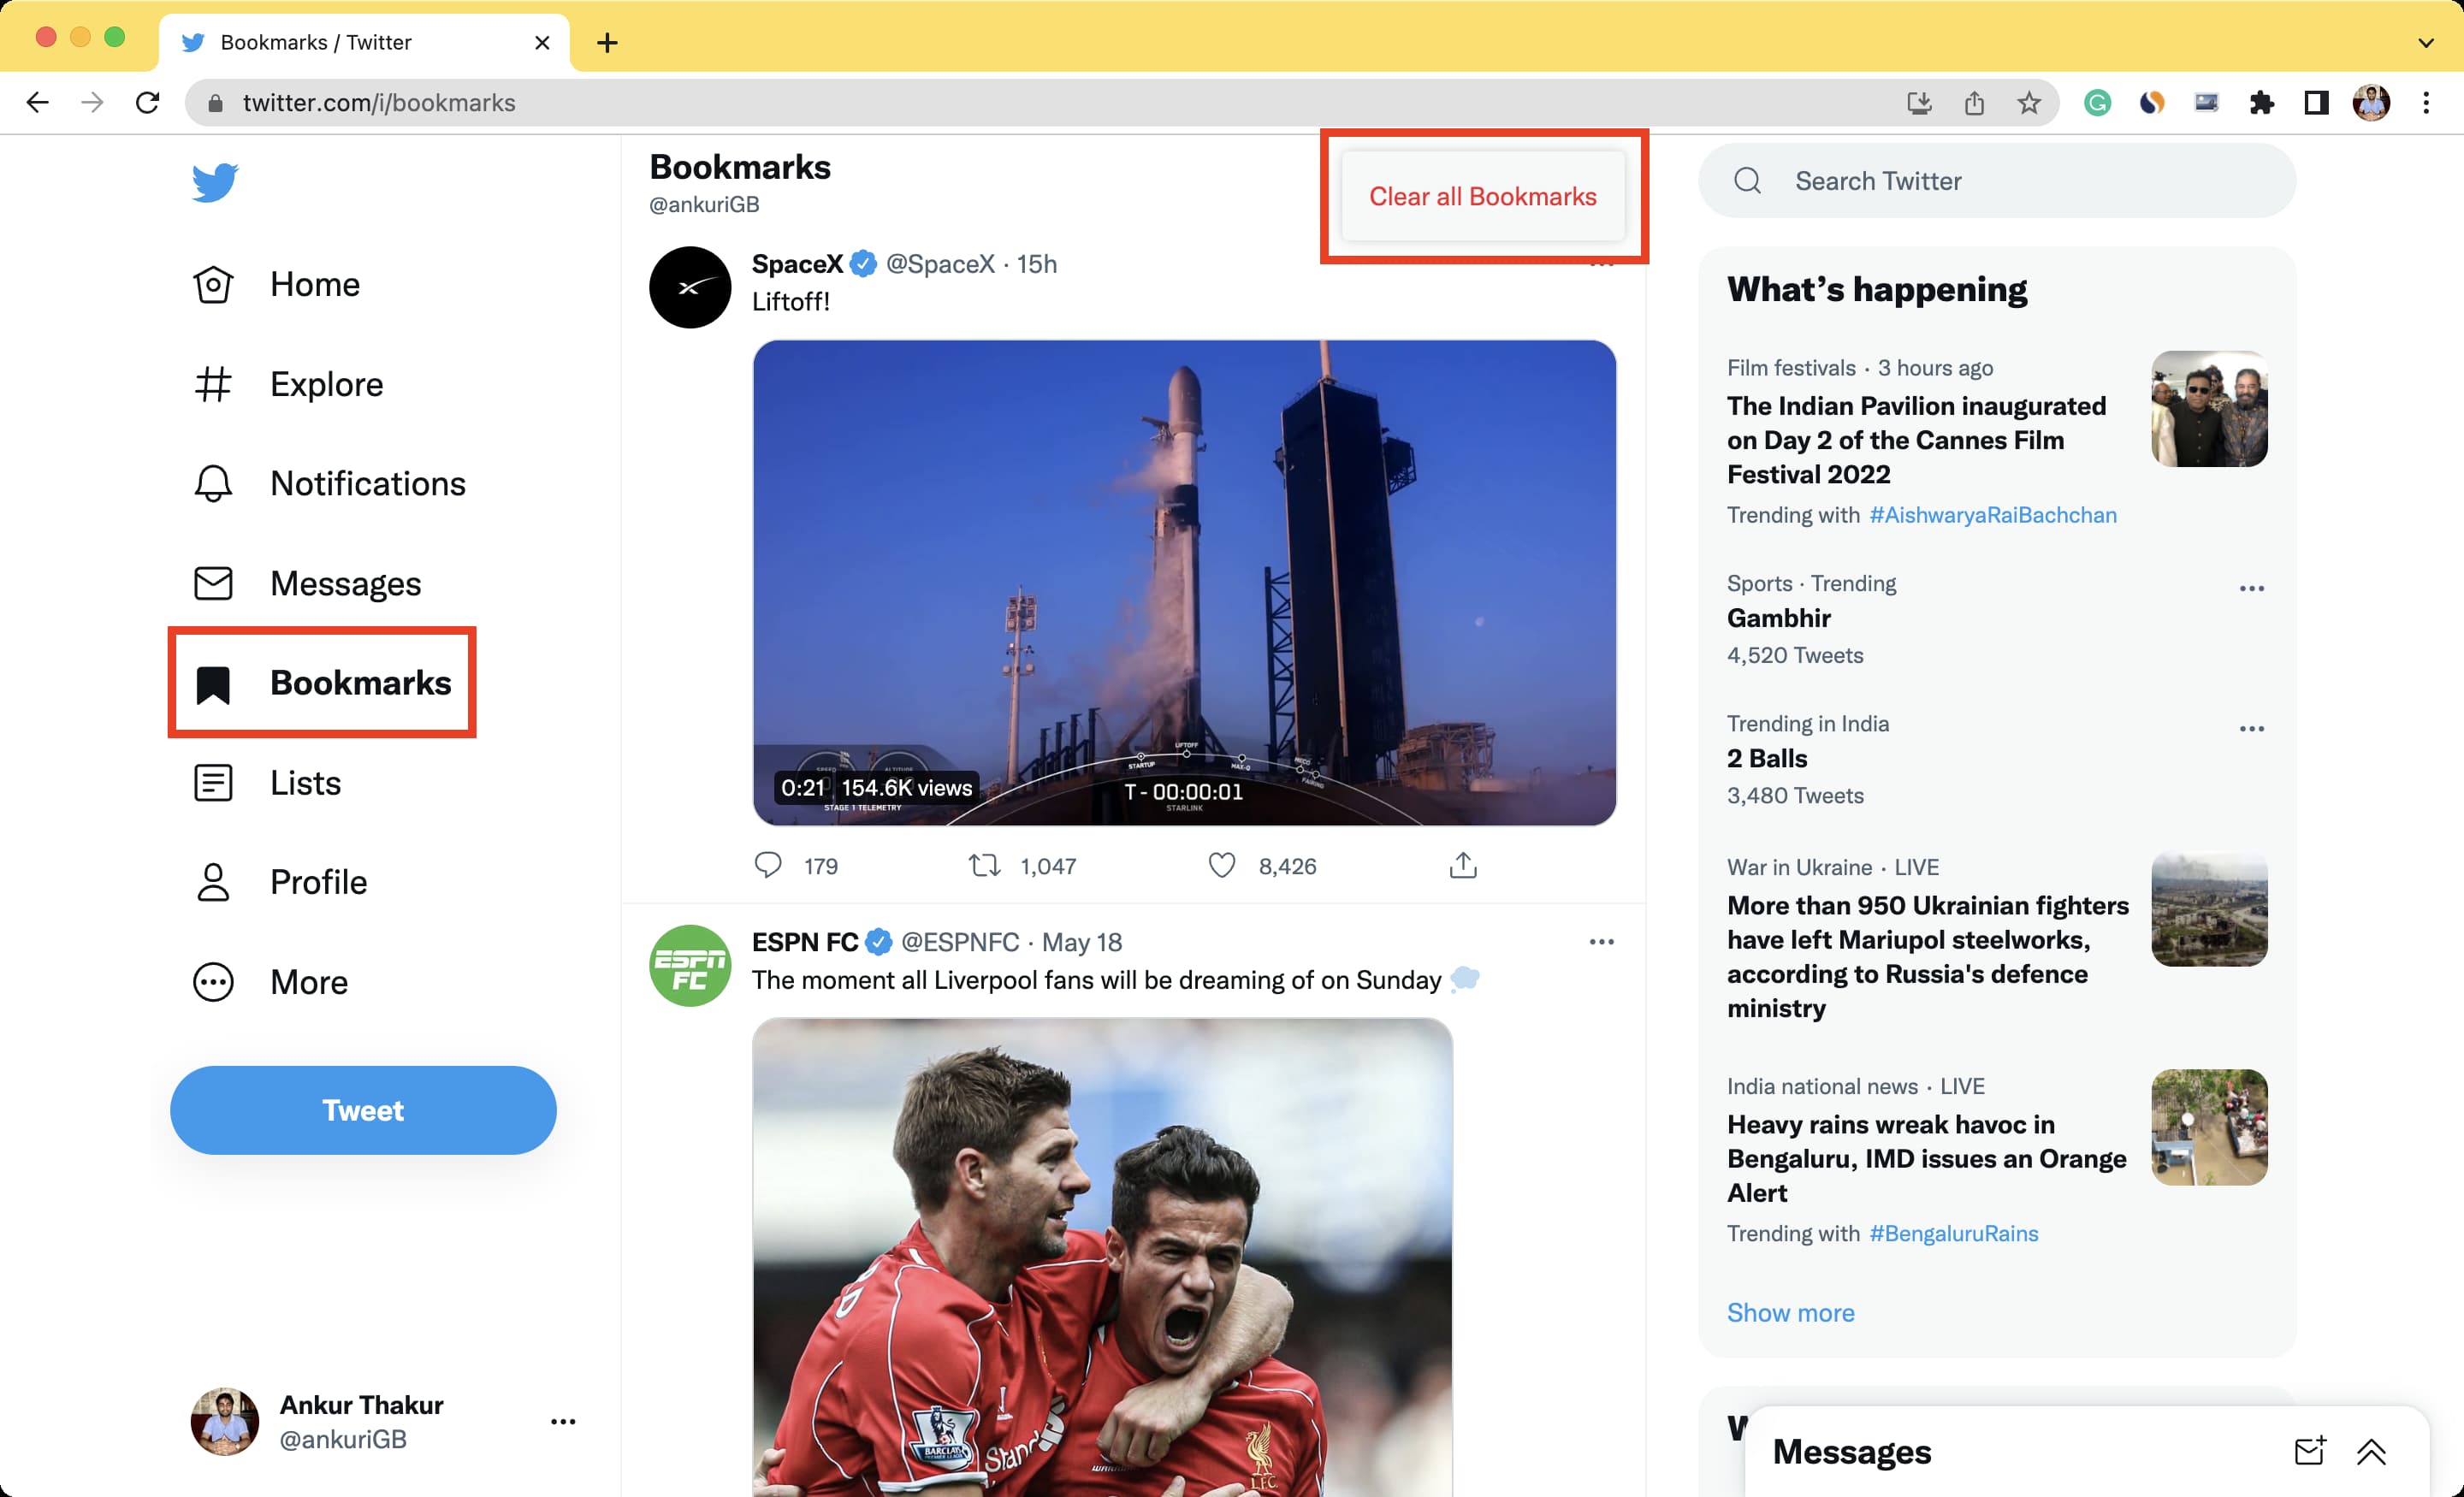Image resolution: width=2464 pixels, height=1497 pixels.
Task: Open the More options menu item
Action: coord(270,982)
